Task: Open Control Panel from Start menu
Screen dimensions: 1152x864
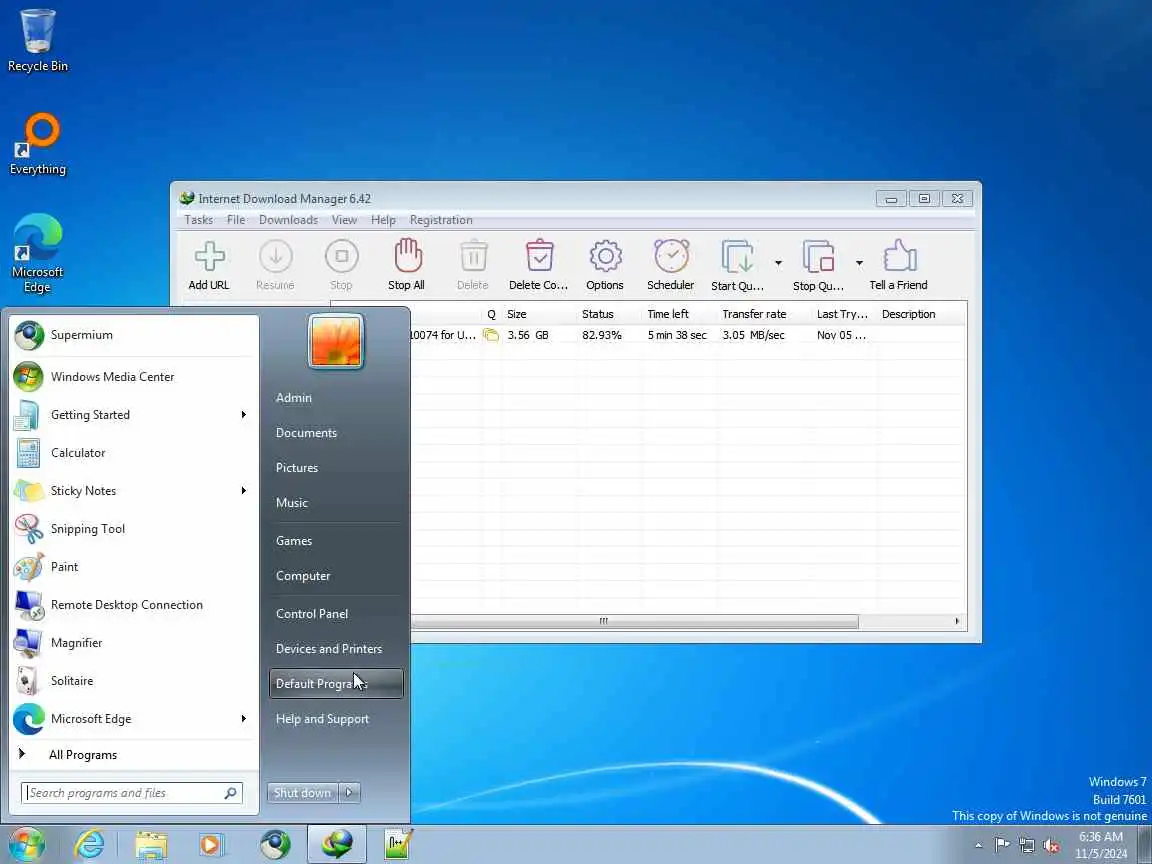Action: coord(336,614)
